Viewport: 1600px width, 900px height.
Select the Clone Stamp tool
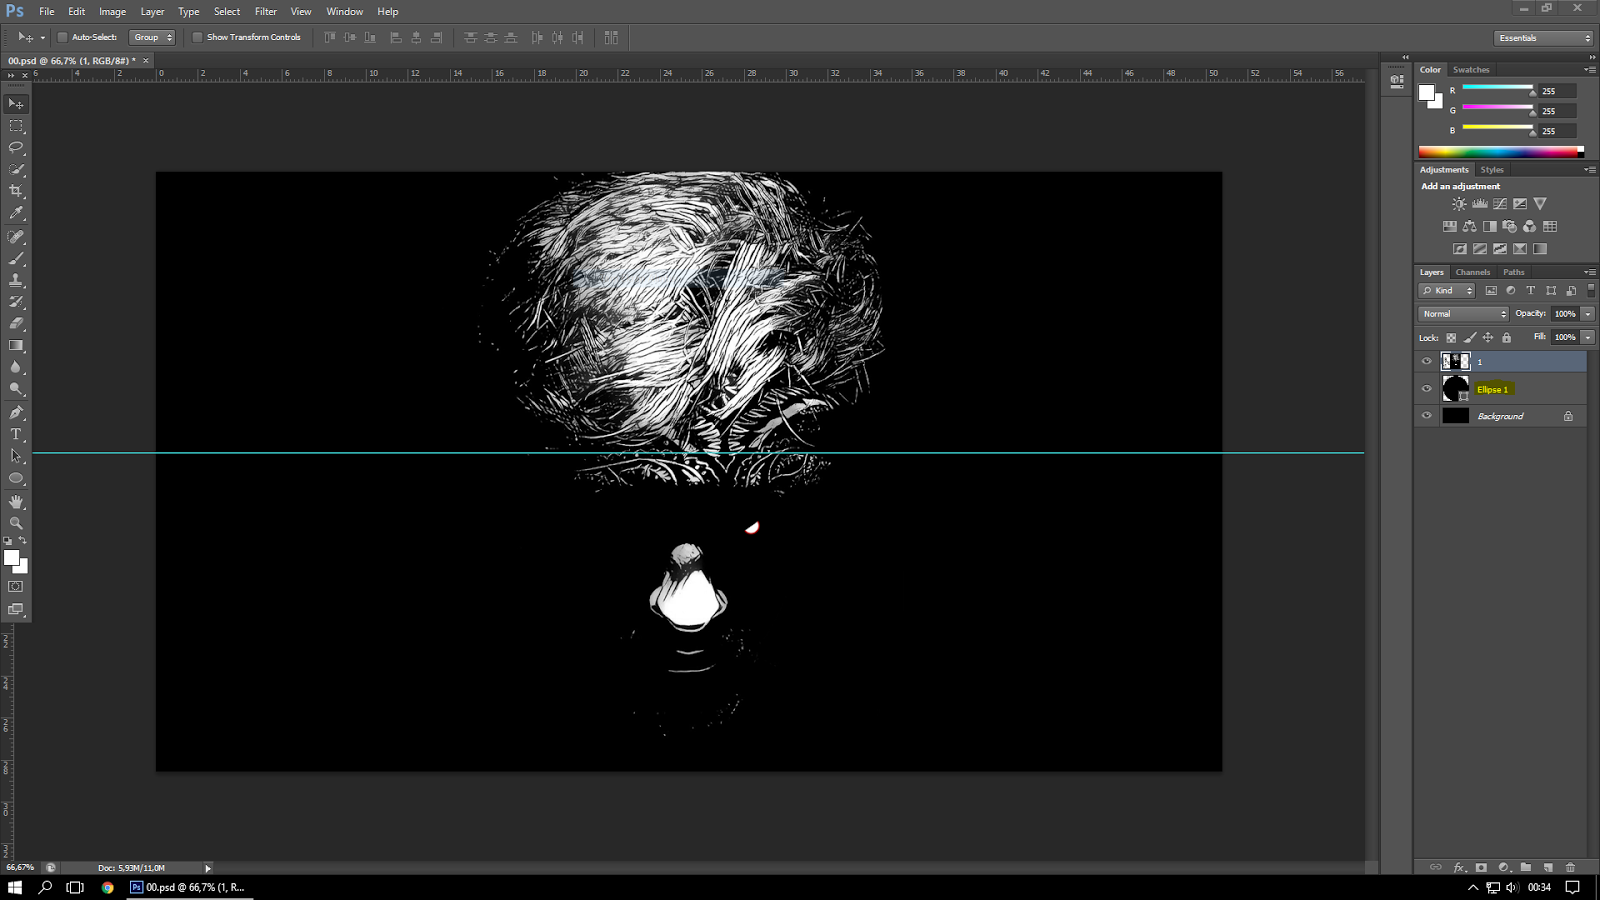click(16, 281)
